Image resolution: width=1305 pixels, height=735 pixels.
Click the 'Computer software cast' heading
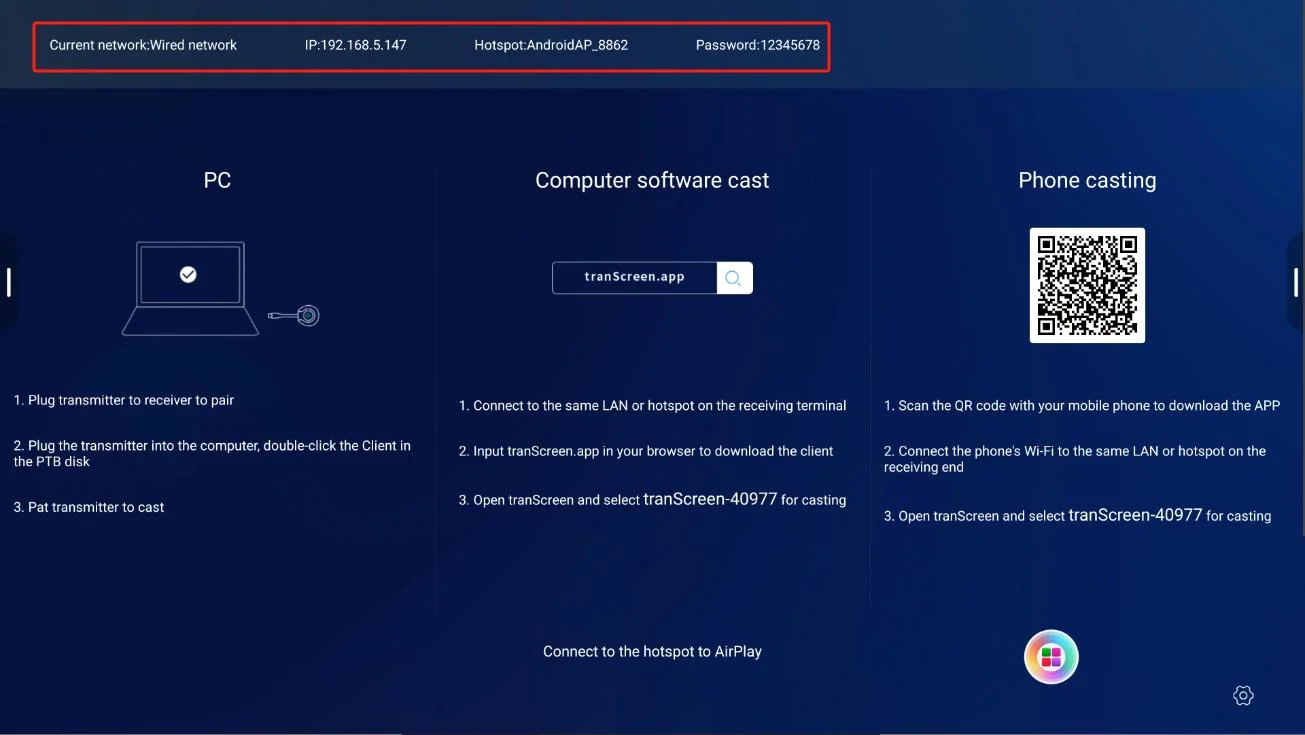652,181
